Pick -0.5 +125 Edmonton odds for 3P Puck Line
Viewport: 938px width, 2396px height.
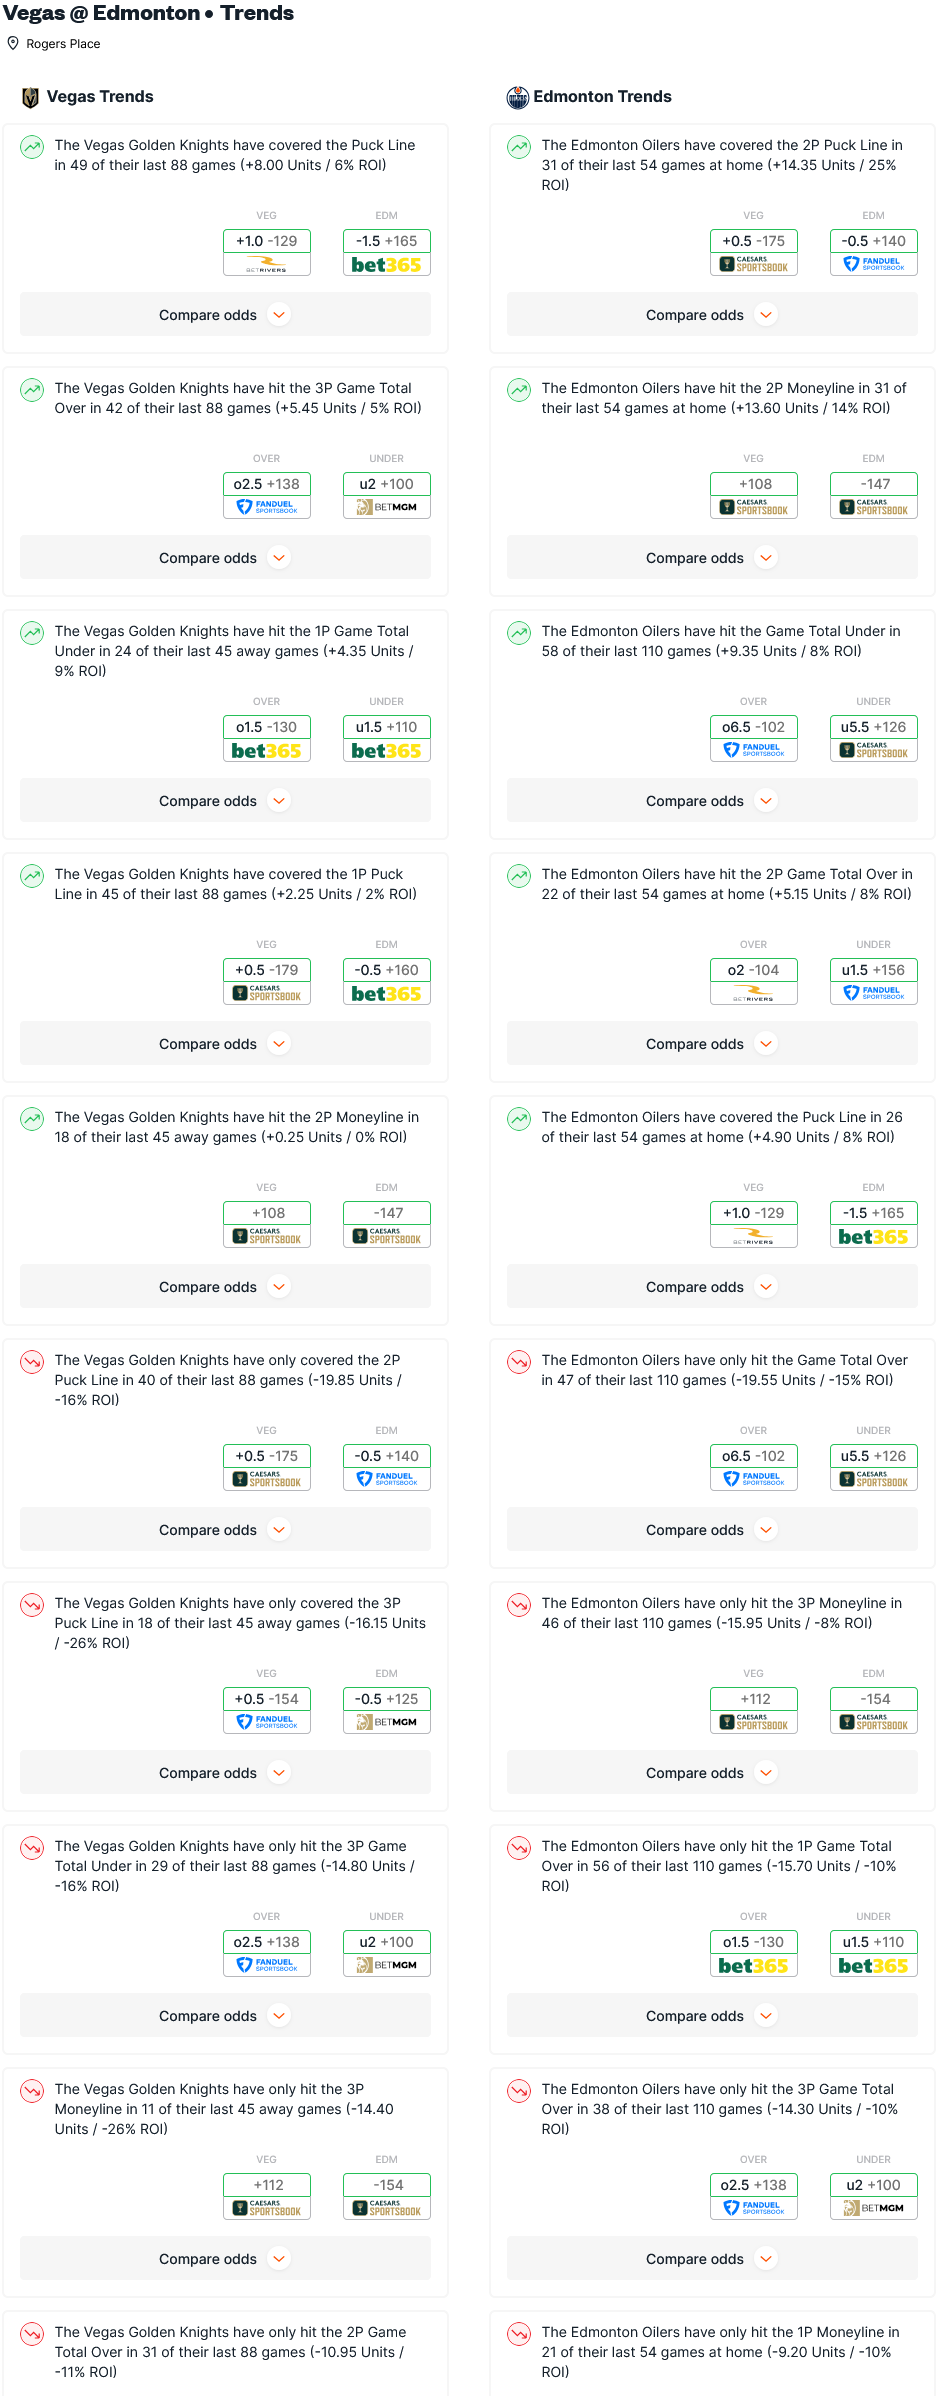tap(386, 1699)
